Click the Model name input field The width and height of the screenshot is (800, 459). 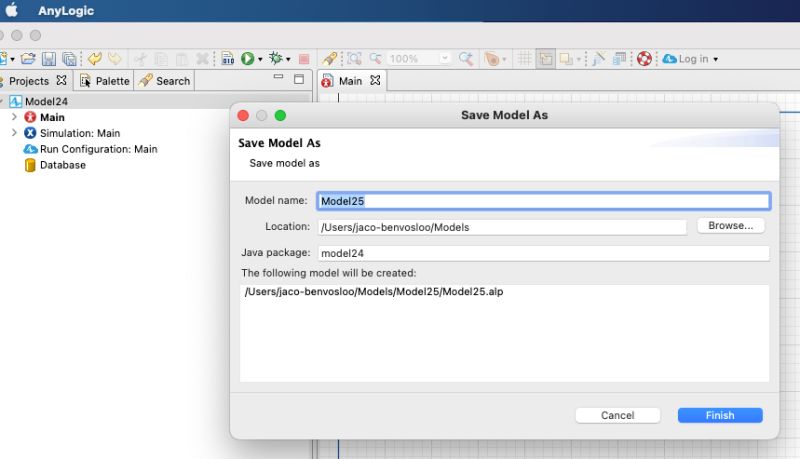(x=543, y=201)
